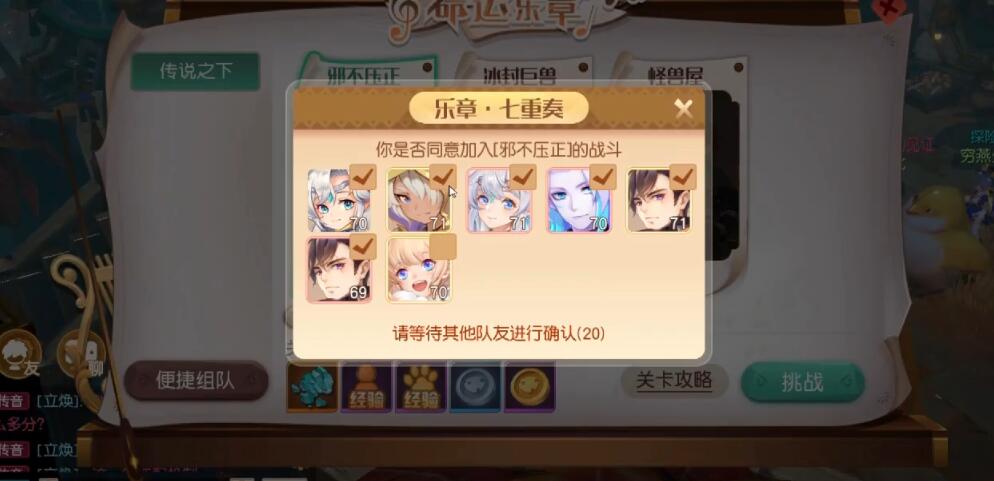Open the chat icon beside friends
Viewport: 994px width, 481px height.
pyautogui.click(x=82, y=354)
